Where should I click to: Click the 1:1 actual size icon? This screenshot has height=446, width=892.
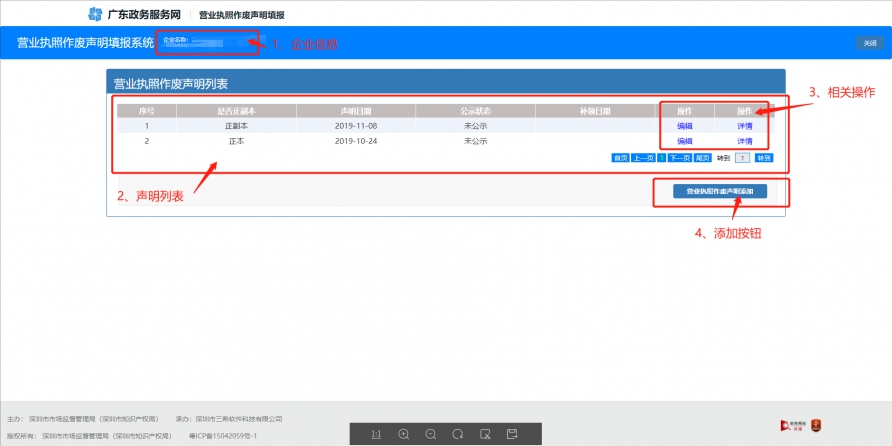376,434
